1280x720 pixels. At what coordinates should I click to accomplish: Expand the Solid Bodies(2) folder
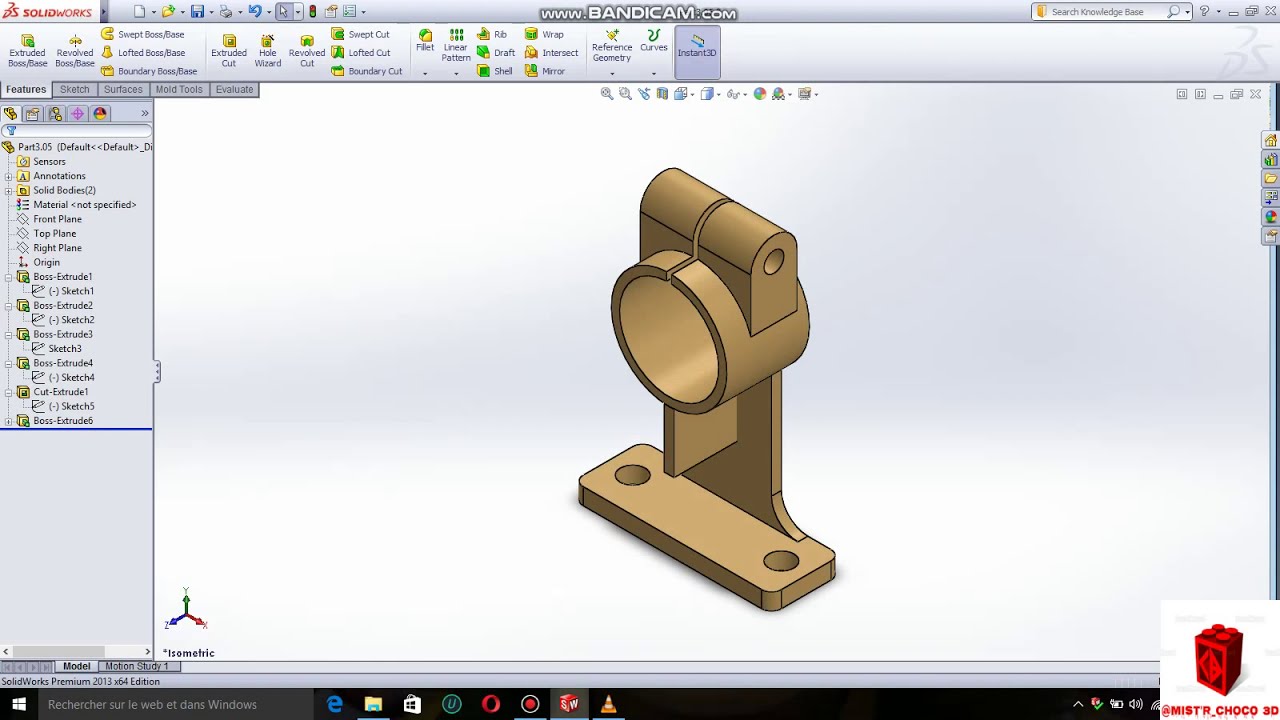tap(9, 190)
